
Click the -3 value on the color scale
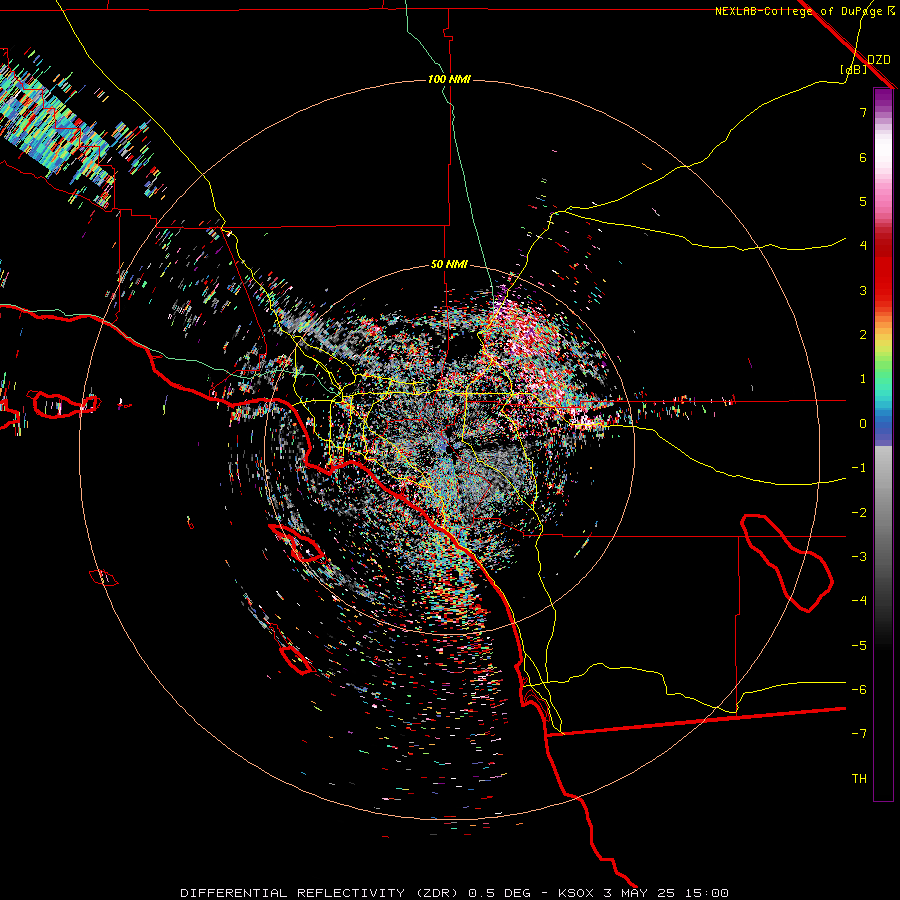[859, 557]
